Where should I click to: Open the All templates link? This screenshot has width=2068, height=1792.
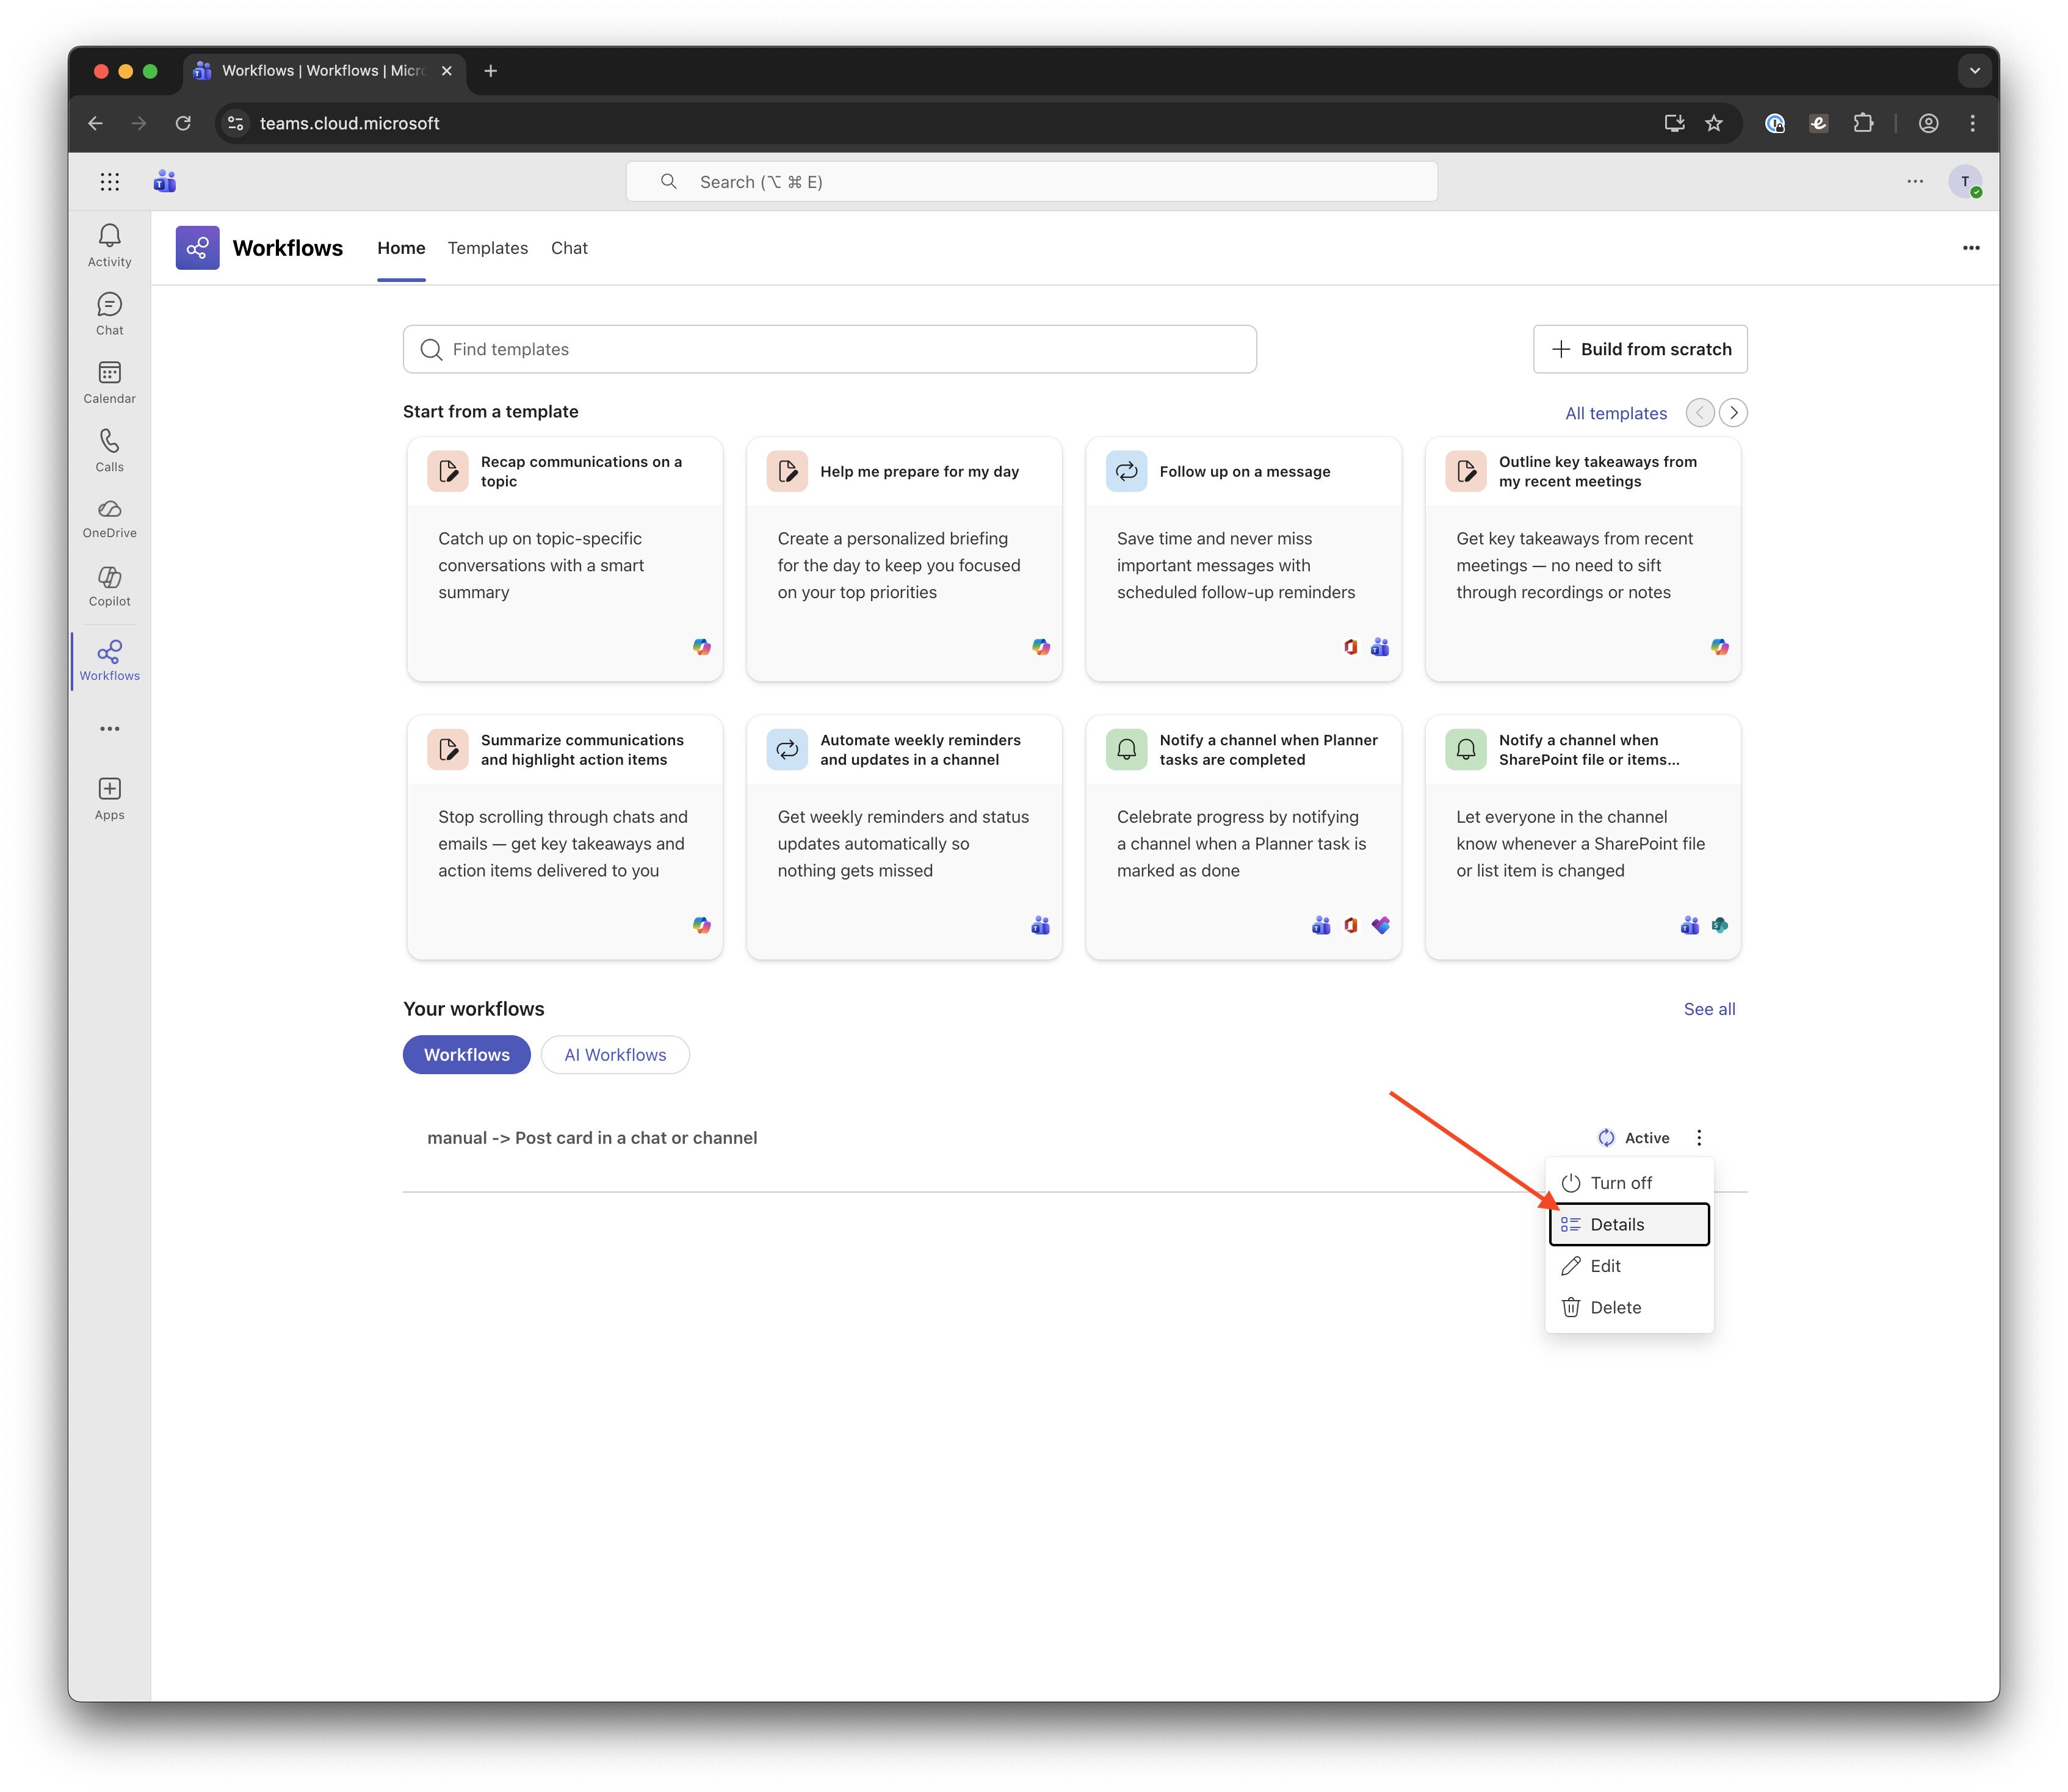point(1615,413)
